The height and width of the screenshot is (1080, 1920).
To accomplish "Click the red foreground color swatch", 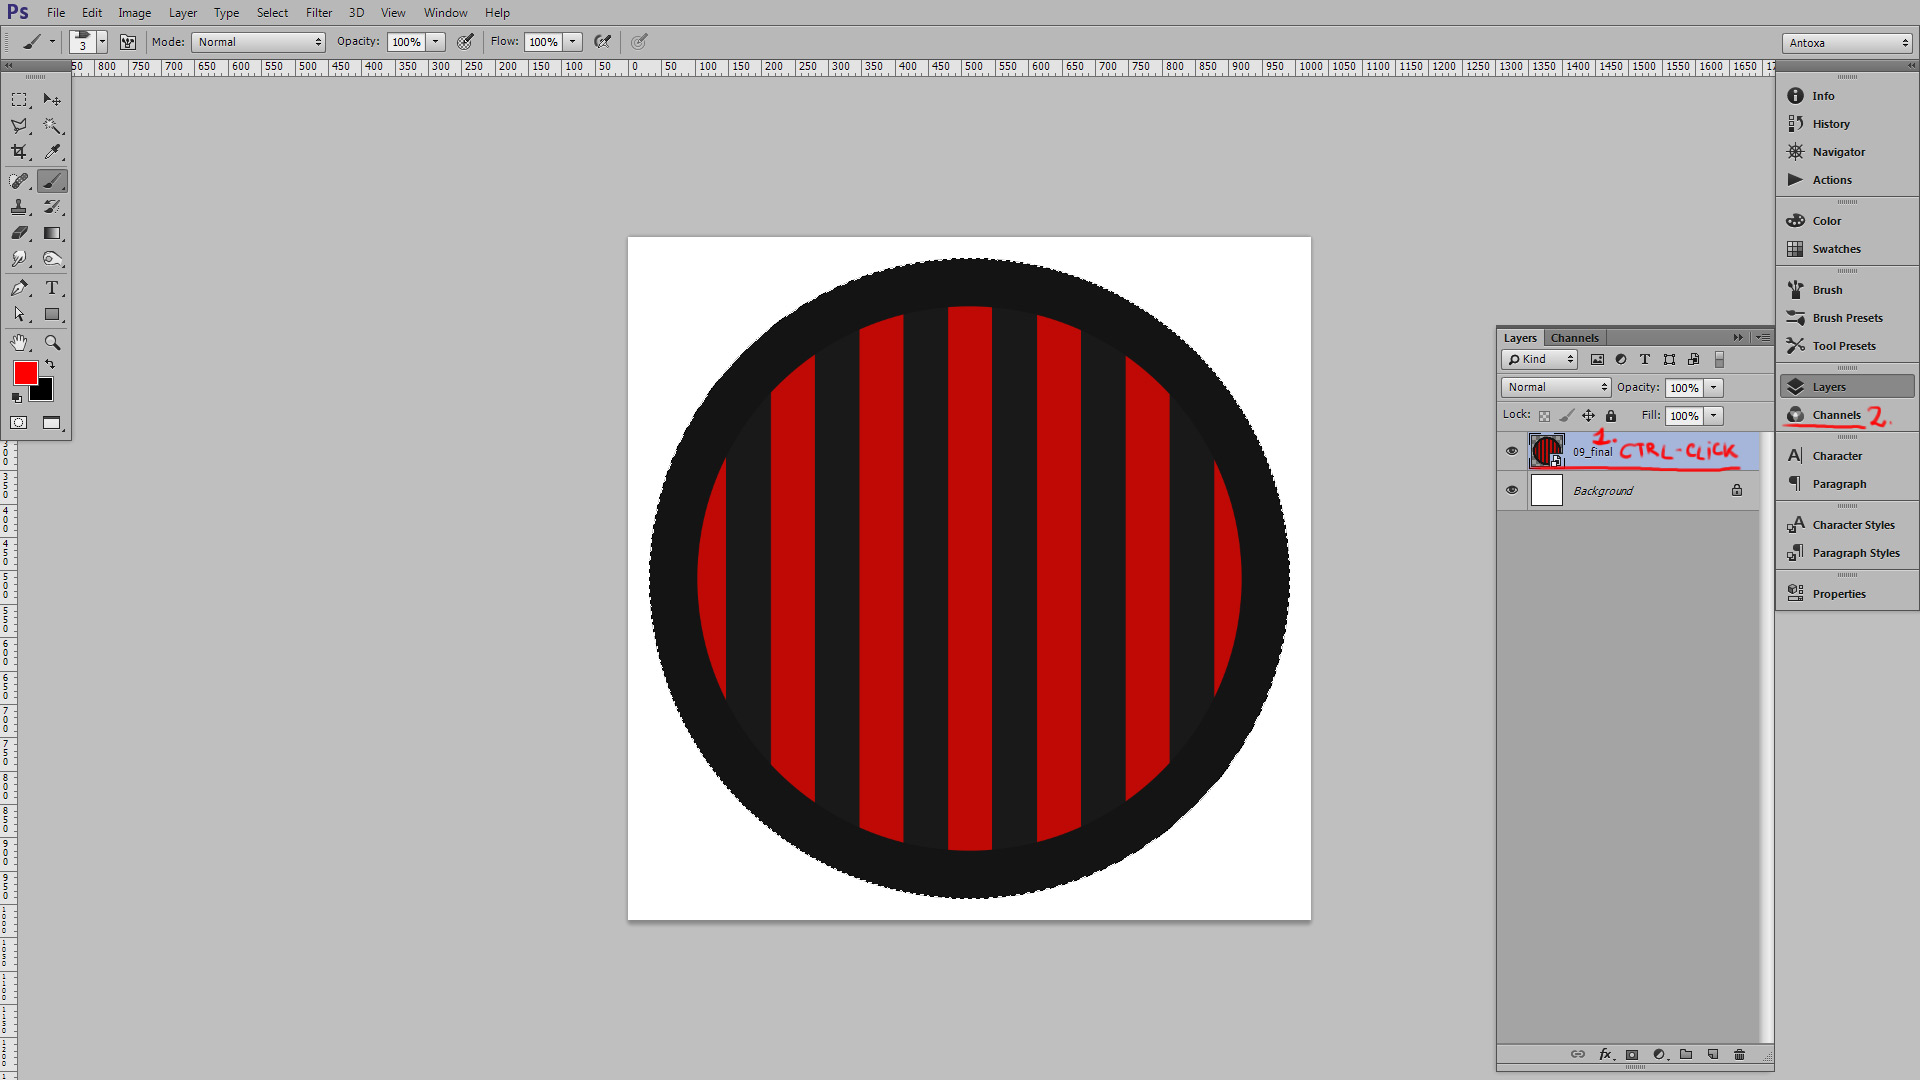I will [x=25, y=373].
